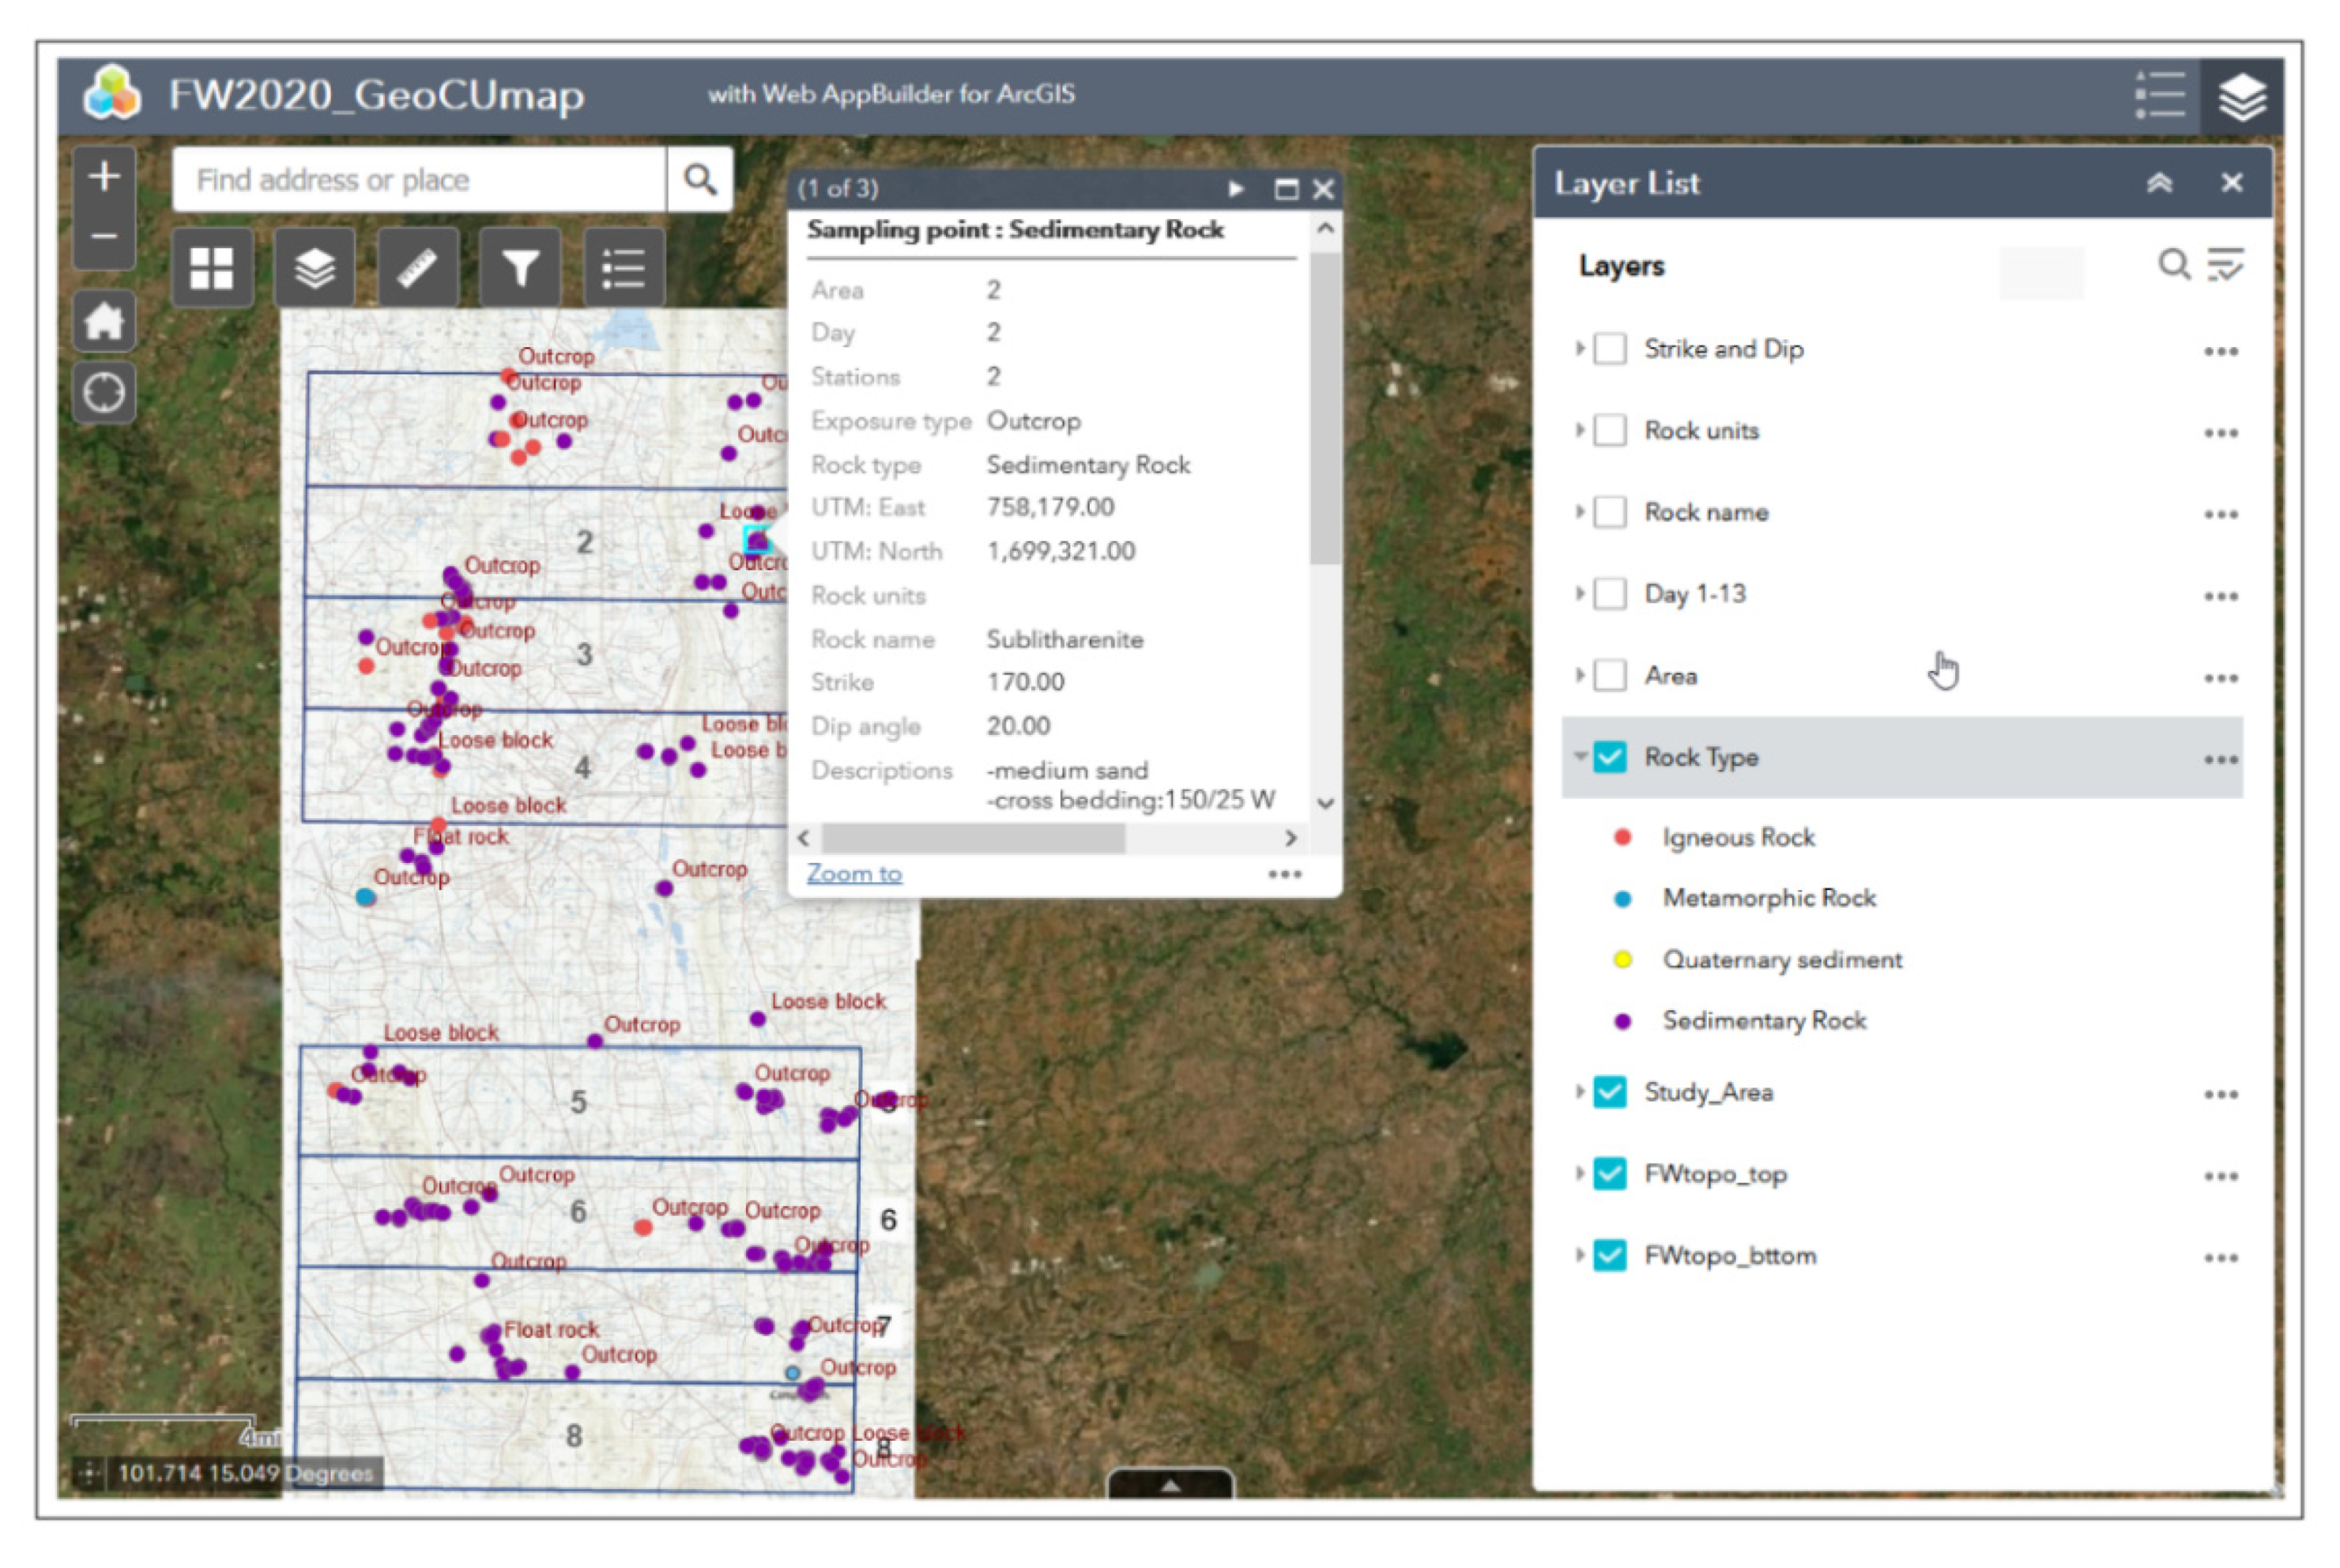
Task: Uncheck the Study_Area layer checkbox
Action: (x=1609, y=1091)
